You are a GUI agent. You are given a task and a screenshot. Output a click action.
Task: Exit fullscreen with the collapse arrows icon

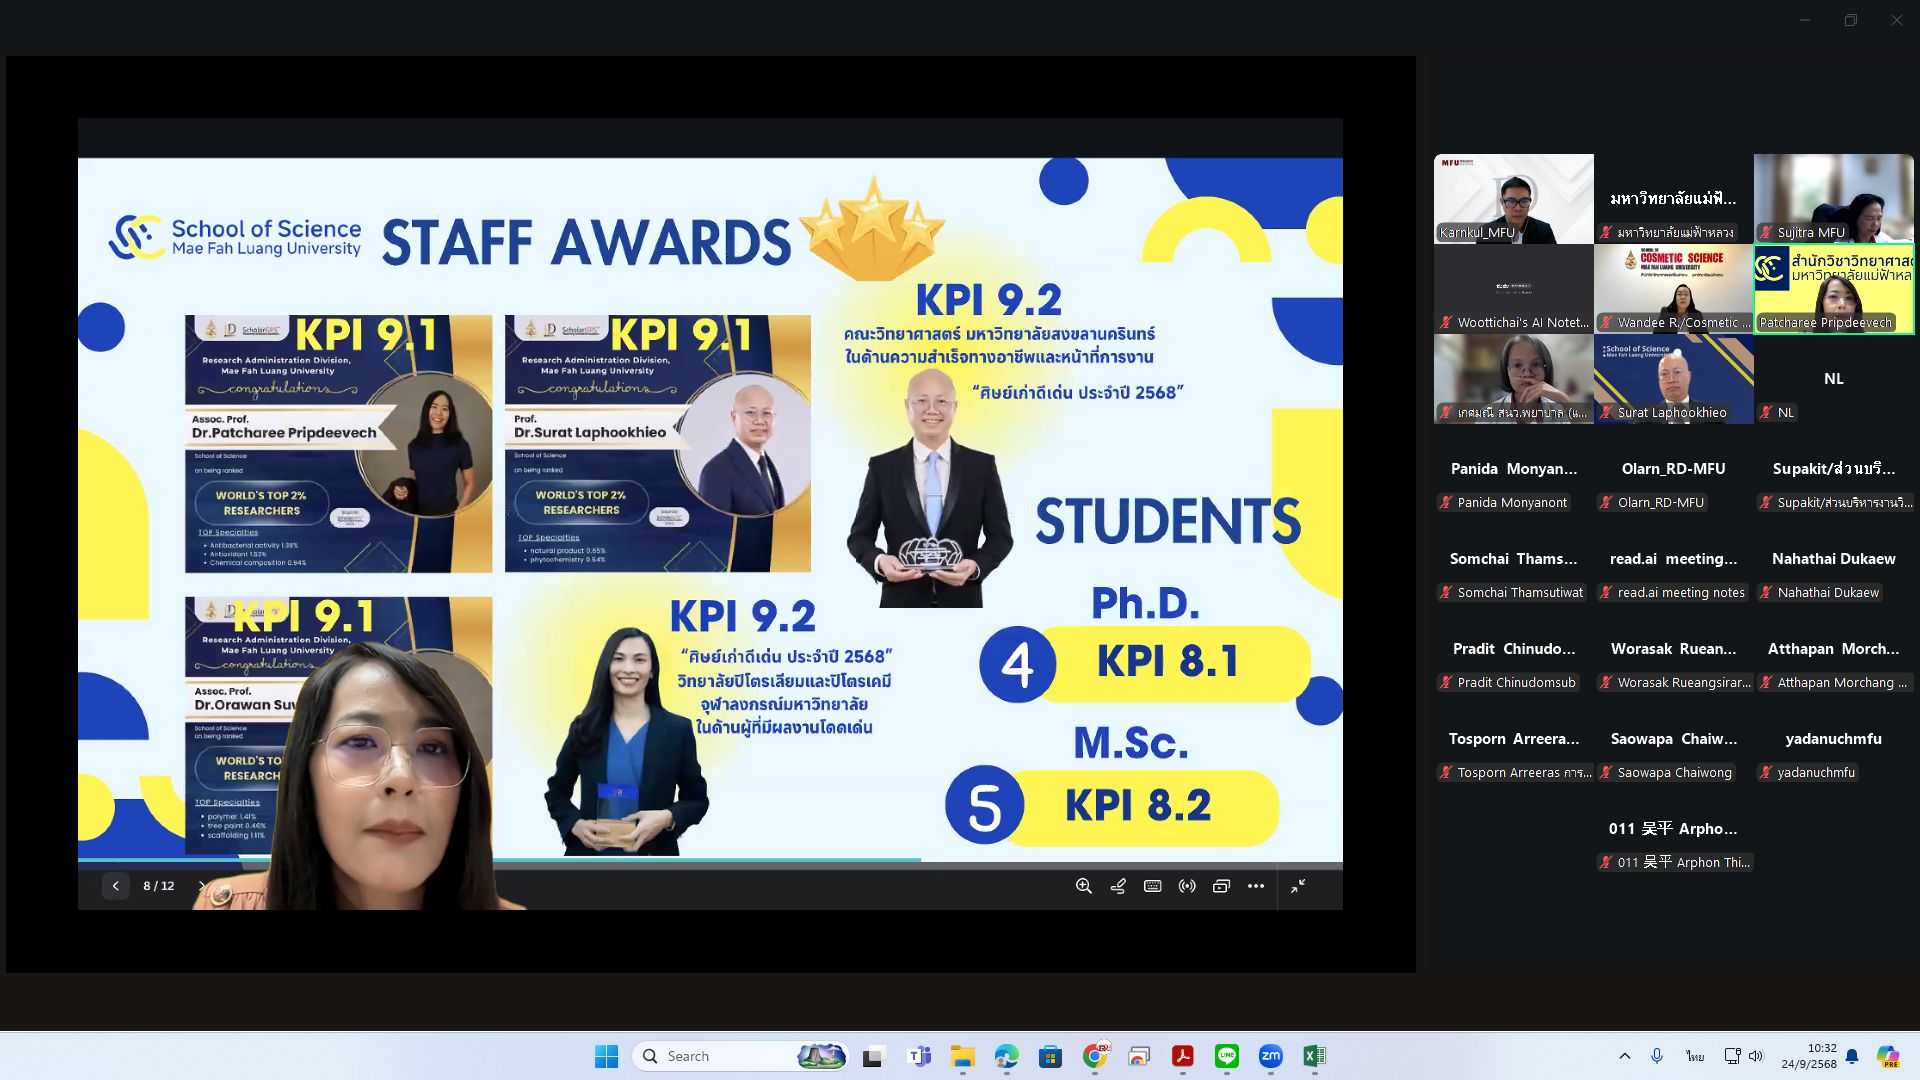coord(1298,886)
